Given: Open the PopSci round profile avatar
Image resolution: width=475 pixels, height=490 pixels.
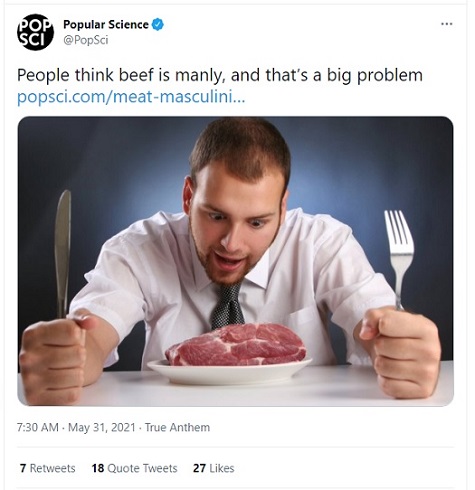Looking at the screenshot, I should (35, 32).
